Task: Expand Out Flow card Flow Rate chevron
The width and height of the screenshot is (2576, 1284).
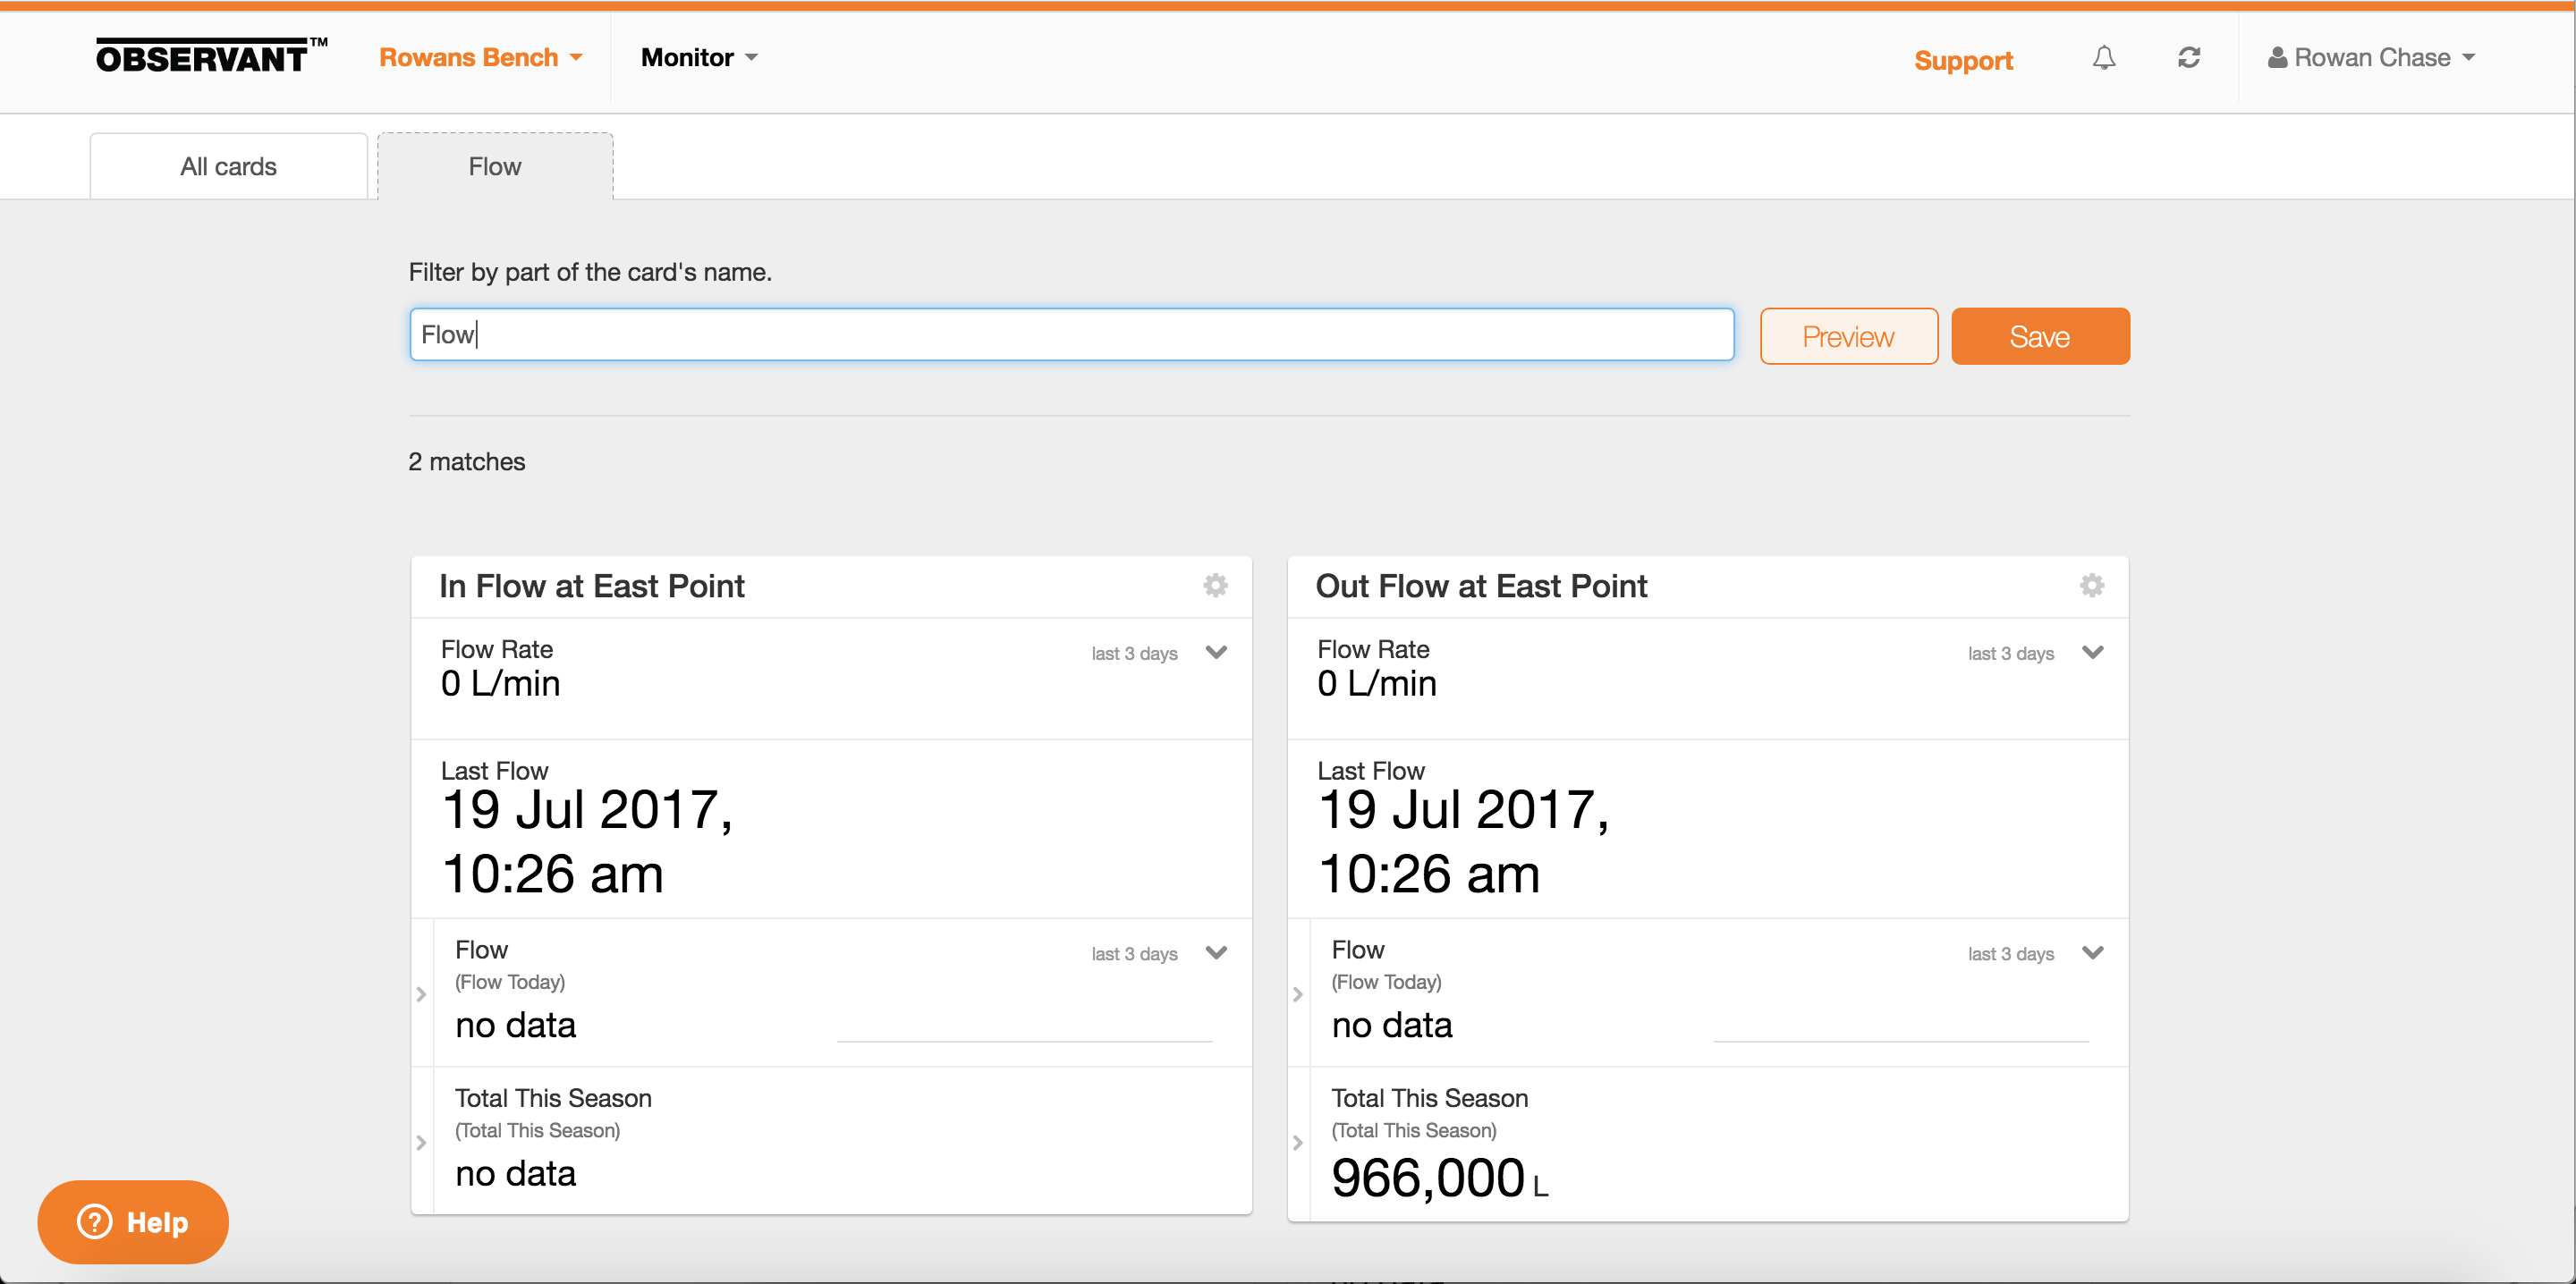Action: 2092,652
